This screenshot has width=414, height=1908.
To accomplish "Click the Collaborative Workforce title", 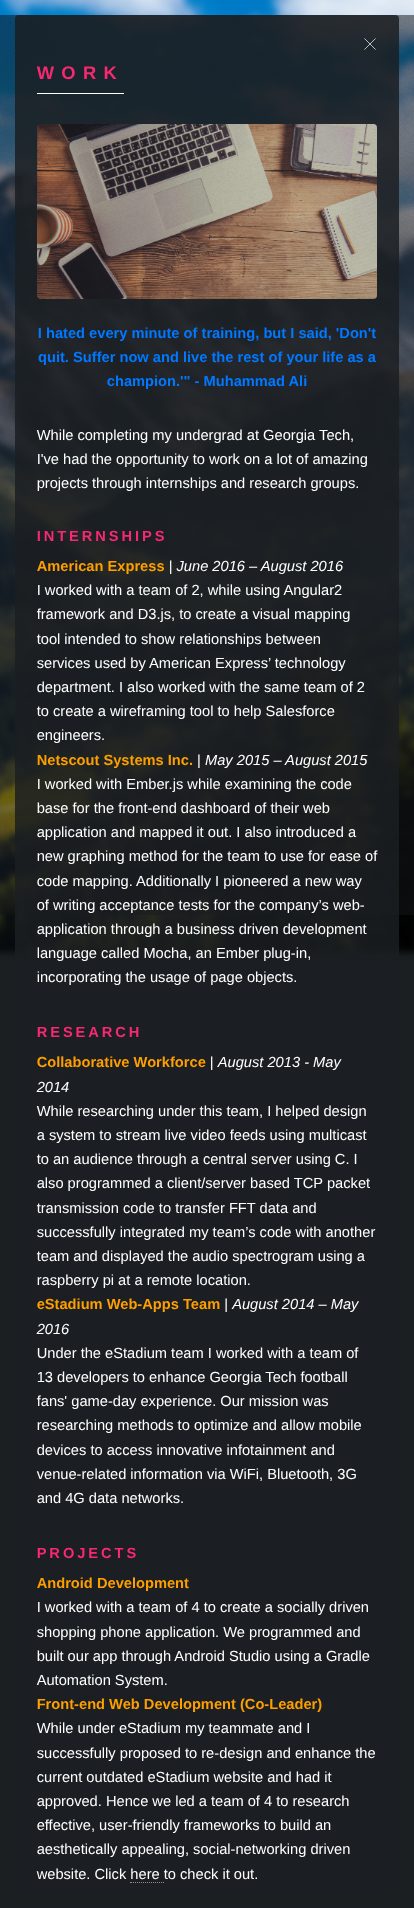I will 121,1062.
